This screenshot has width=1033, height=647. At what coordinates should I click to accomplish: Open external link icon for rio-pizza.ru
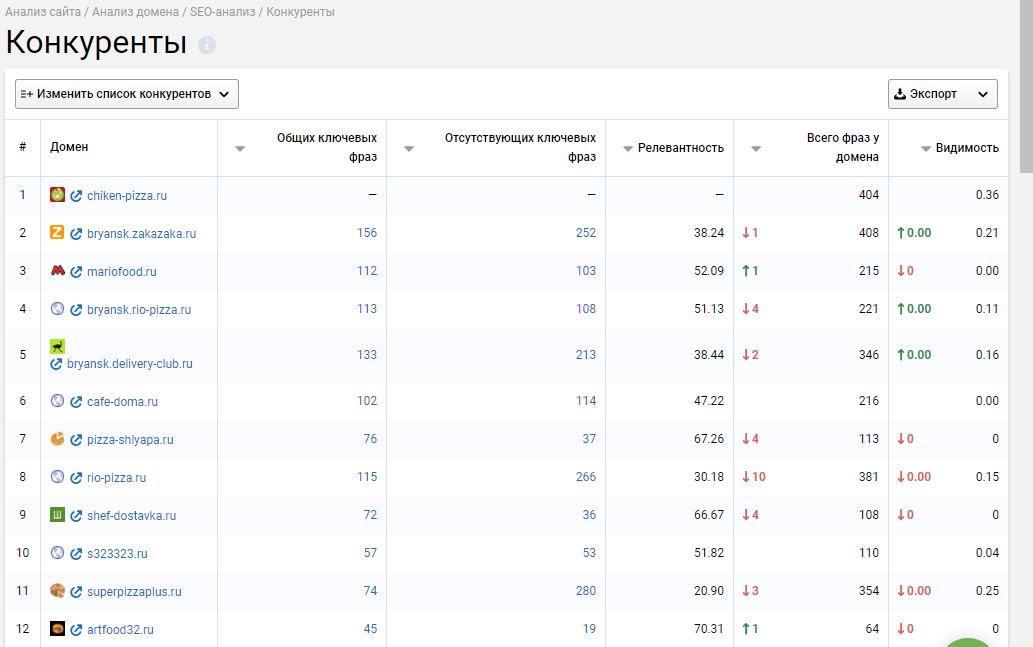tap(76, 478)
